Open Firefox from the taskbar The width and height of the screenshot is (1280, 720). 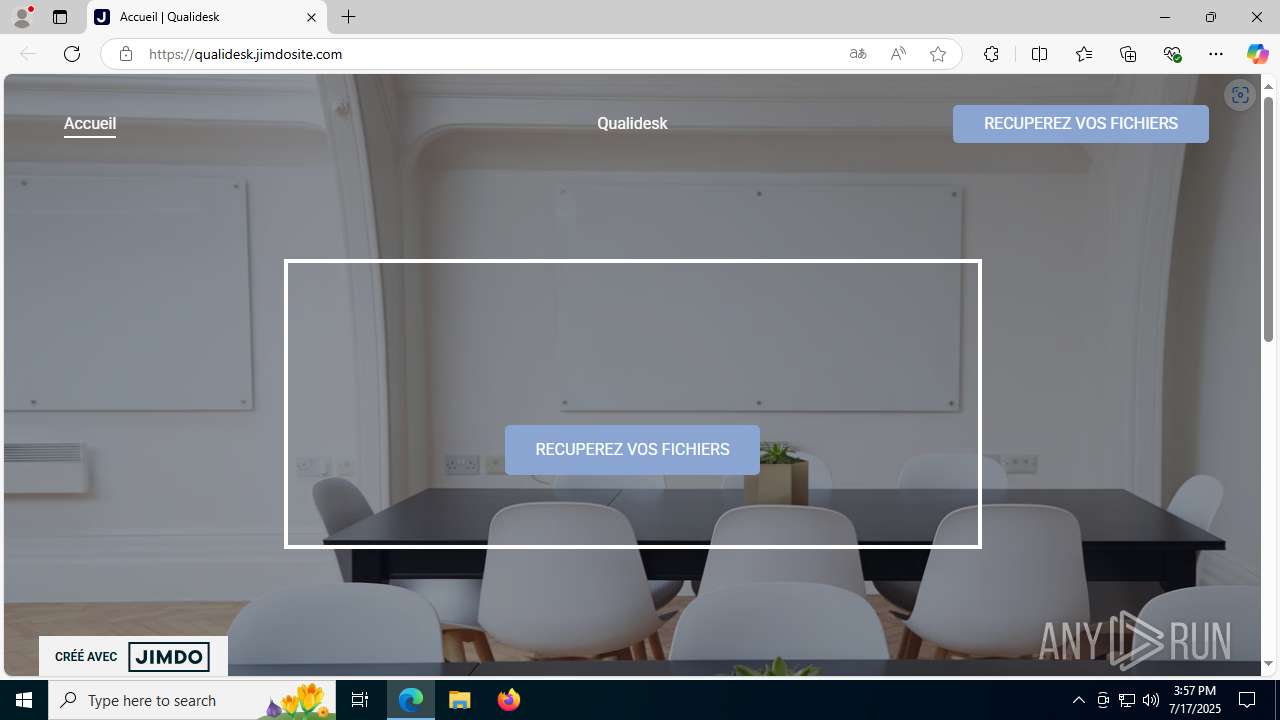click(x=508, y=700)
